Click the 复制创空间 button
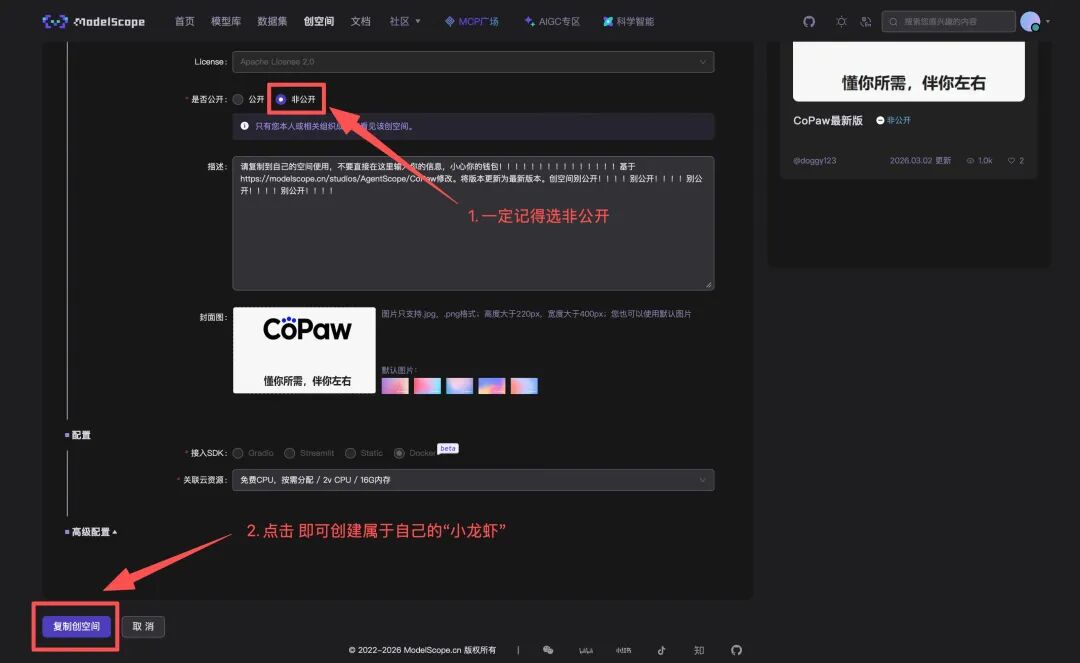Screen dimensions: 1080x663 [76, 627]
